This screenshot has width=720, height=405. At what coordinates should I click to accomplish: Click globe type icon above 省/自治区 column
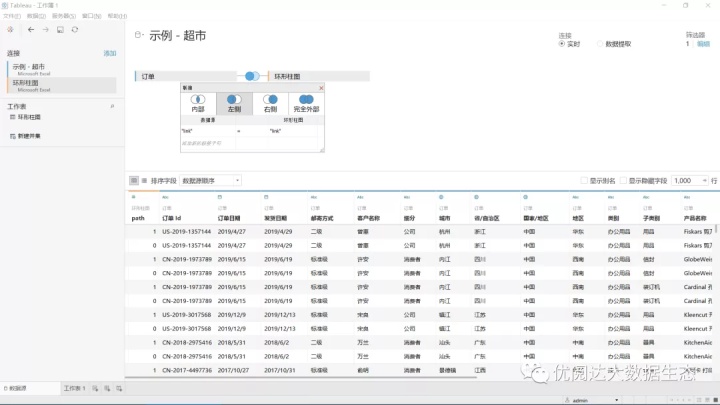tap(477, 197)
